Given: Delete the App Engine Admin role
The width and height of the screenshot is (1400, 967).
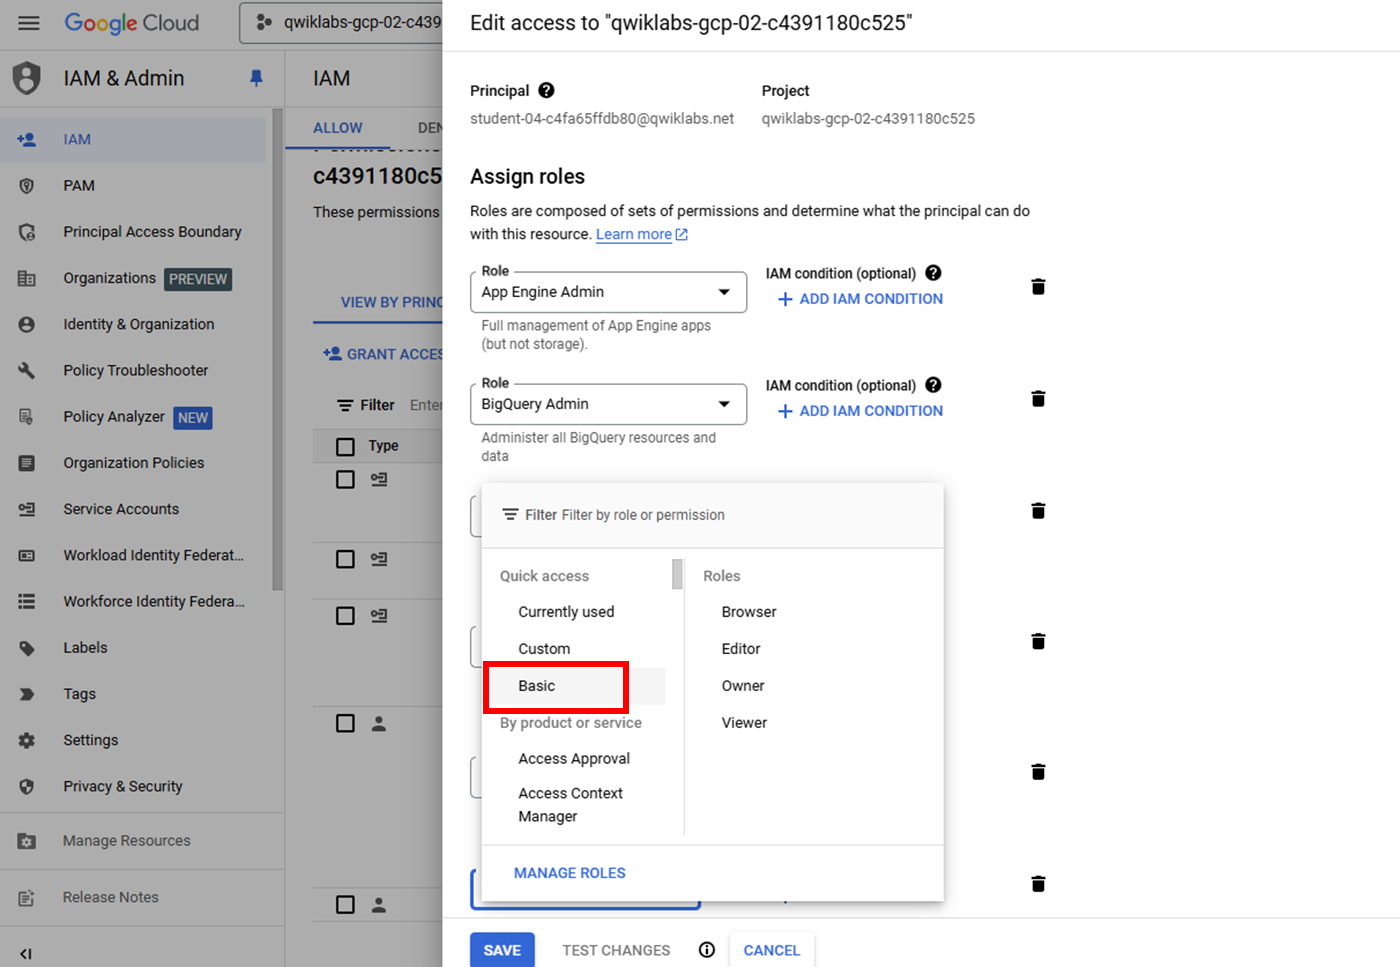Looking at the screenshot, I should coord(1038,287).
